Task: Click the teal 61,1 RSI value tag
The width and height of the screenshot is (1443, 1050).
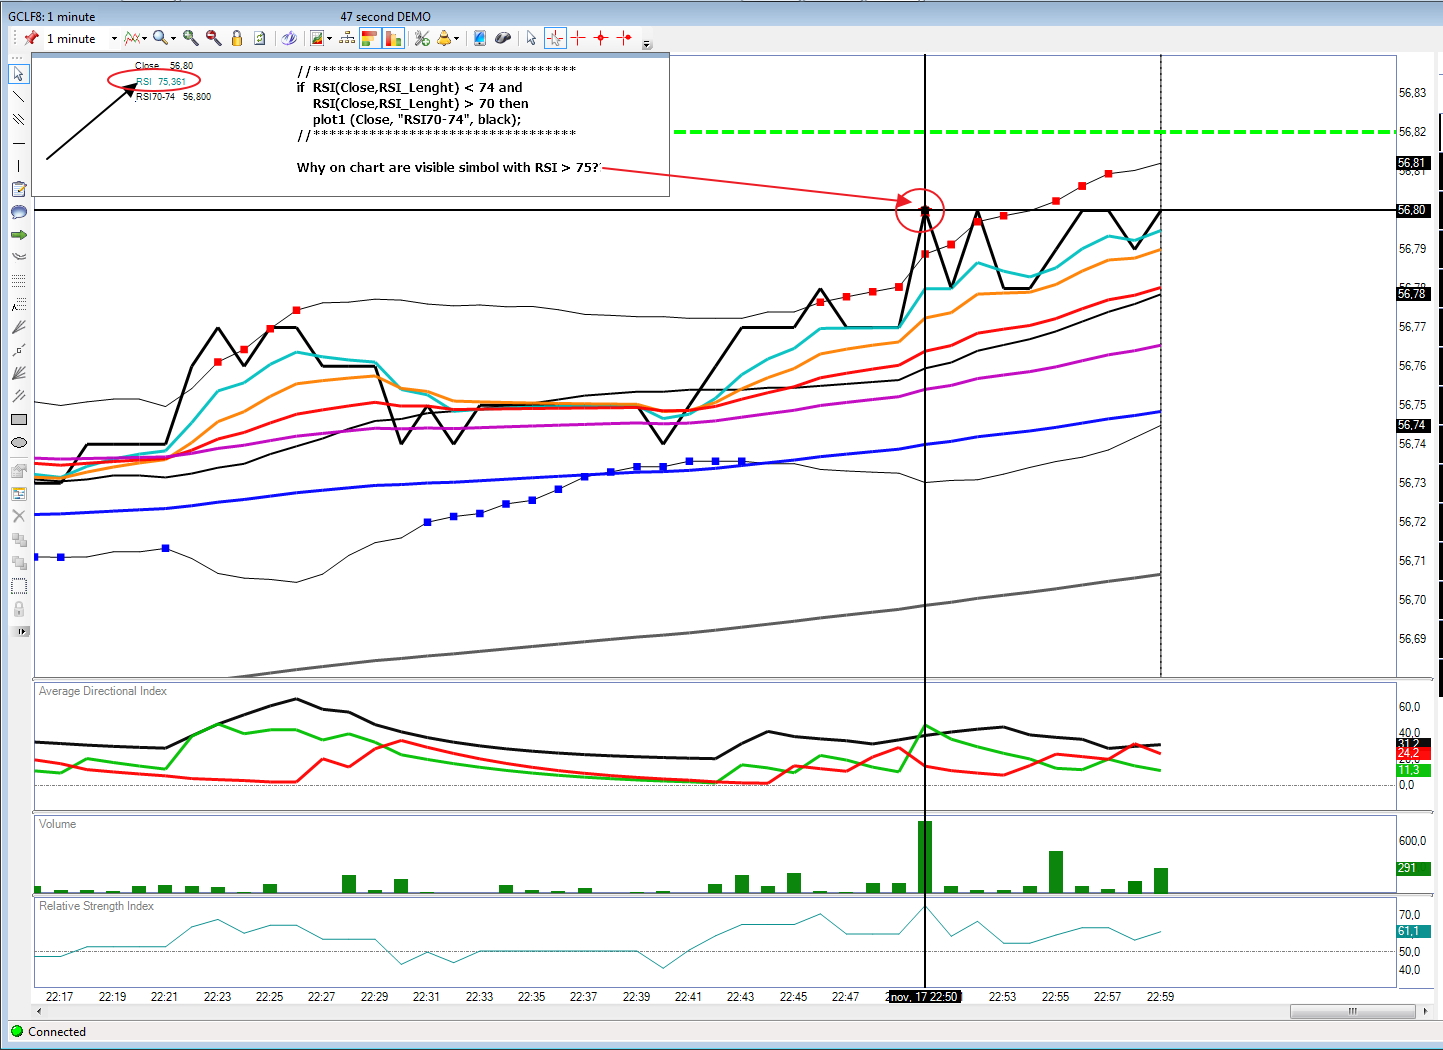Action: tap(1413, 931)
